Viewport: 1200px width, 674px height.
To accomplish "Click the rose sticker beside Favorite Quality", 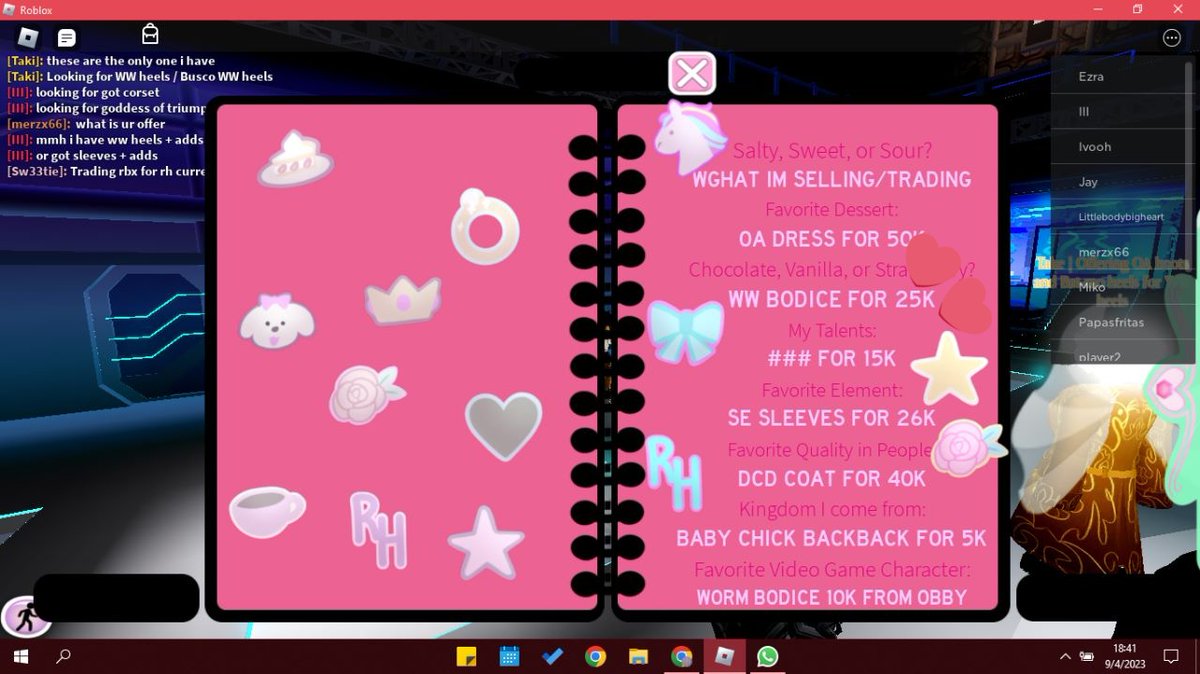I will click(967, 447).
